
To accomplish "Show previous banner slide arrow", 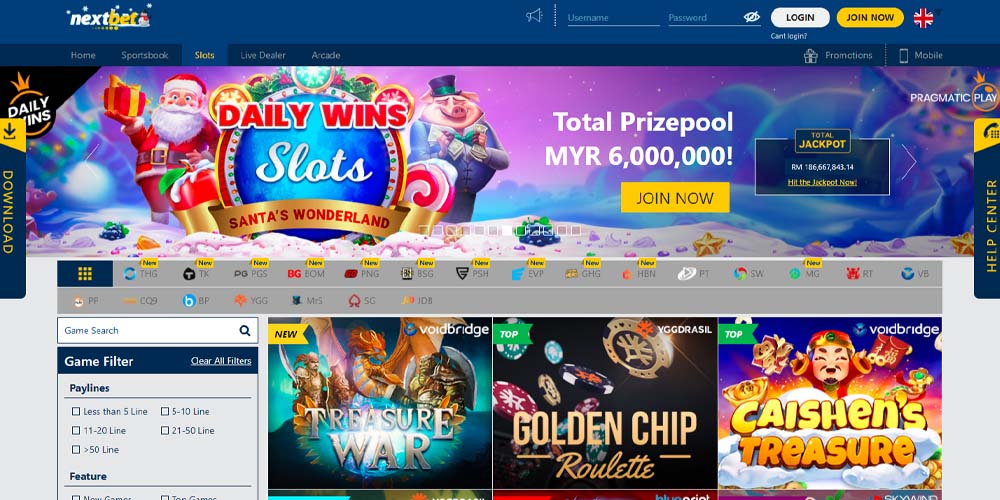I will [x=92, y=160].
